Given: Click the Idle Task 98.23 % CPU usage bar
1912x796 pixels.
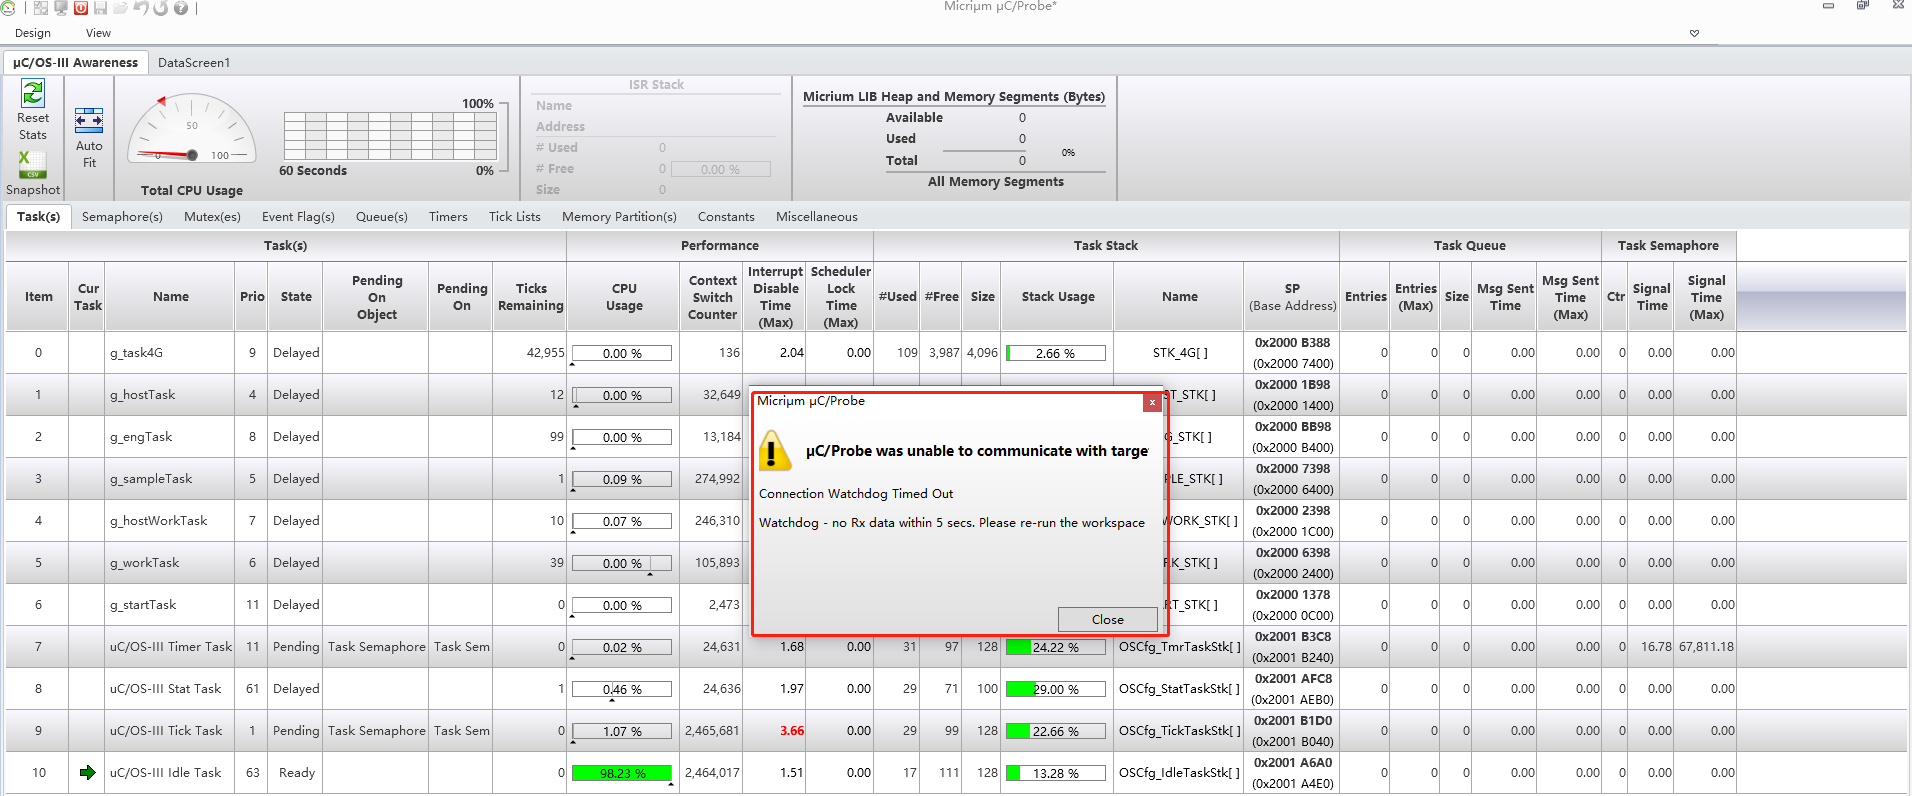Looking at the screenshot, I should [622, 773].
